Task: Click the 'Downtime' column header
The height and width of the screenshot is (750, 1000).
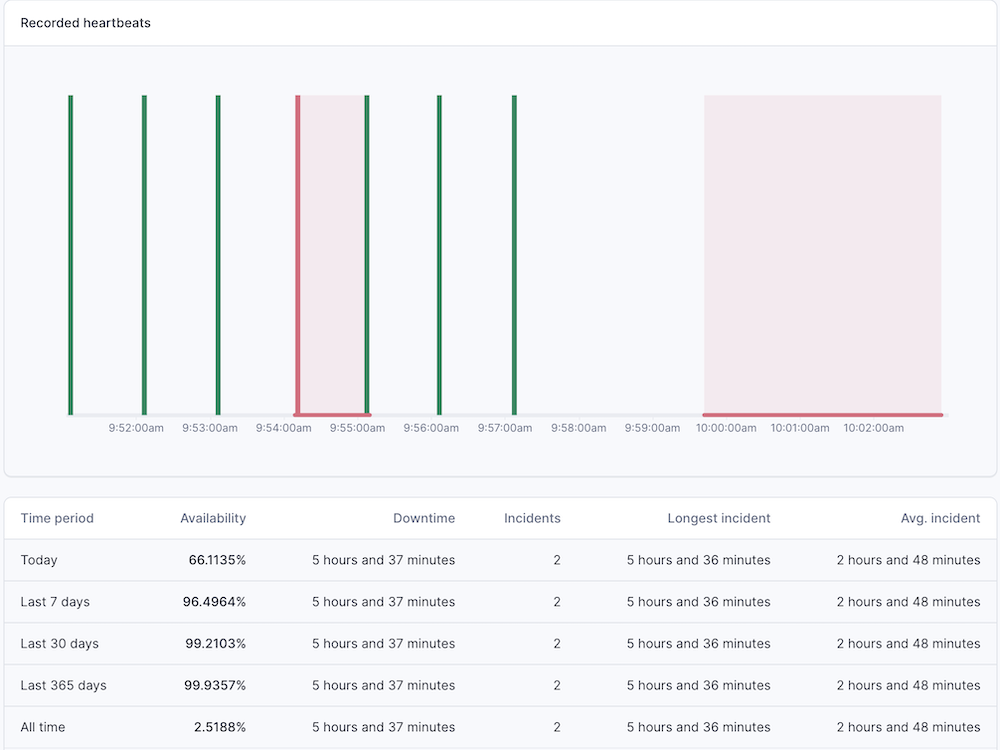Action: (424, 518)
